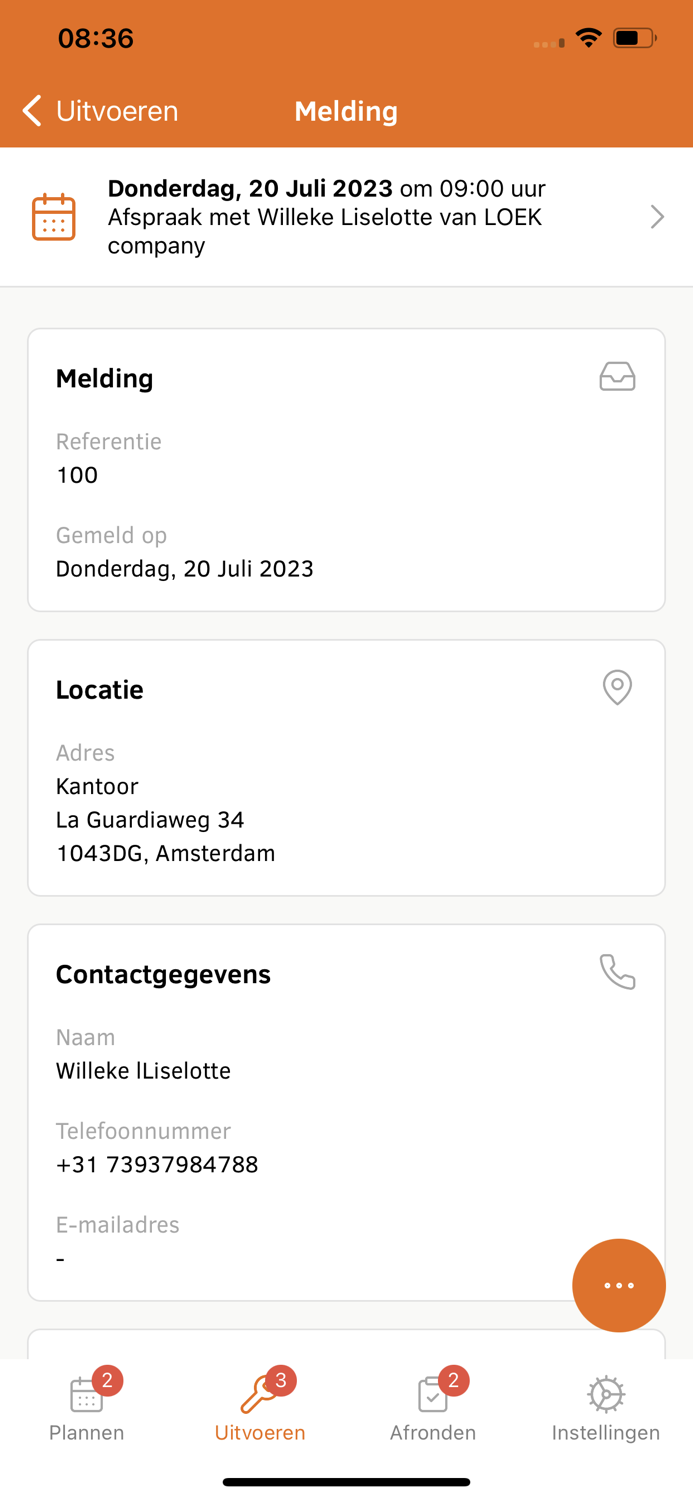Click the back arrow to Uitvoeren
693x1500 pixels.
[x=31, y=111]
